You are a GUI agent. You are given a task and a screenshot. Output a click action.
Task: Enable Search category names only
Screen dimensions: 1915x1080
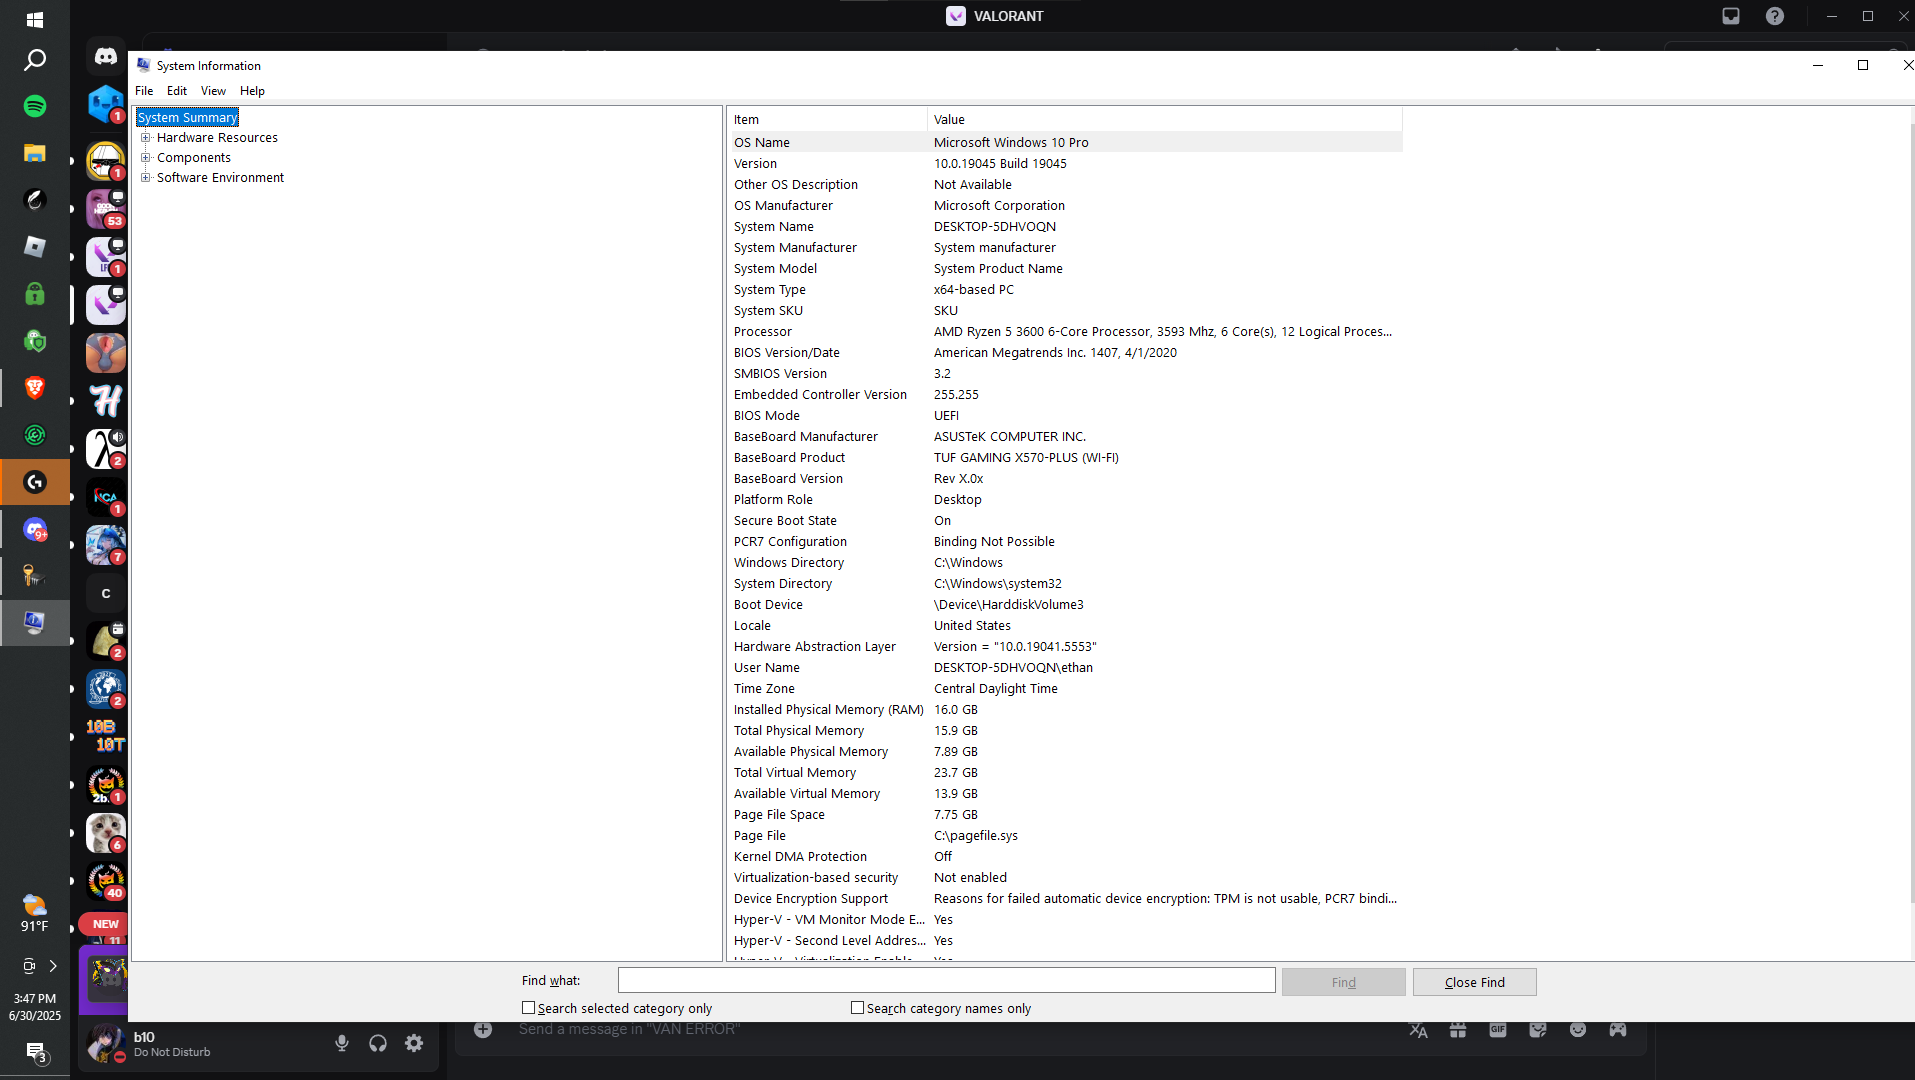(x=857, y=1008)
